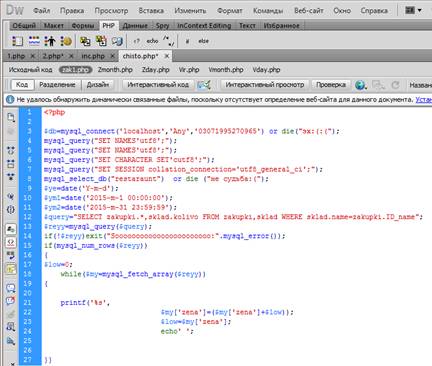Open the Format menu
The height and width of the screenshot is (366, 432).
[x=229, y=11]
